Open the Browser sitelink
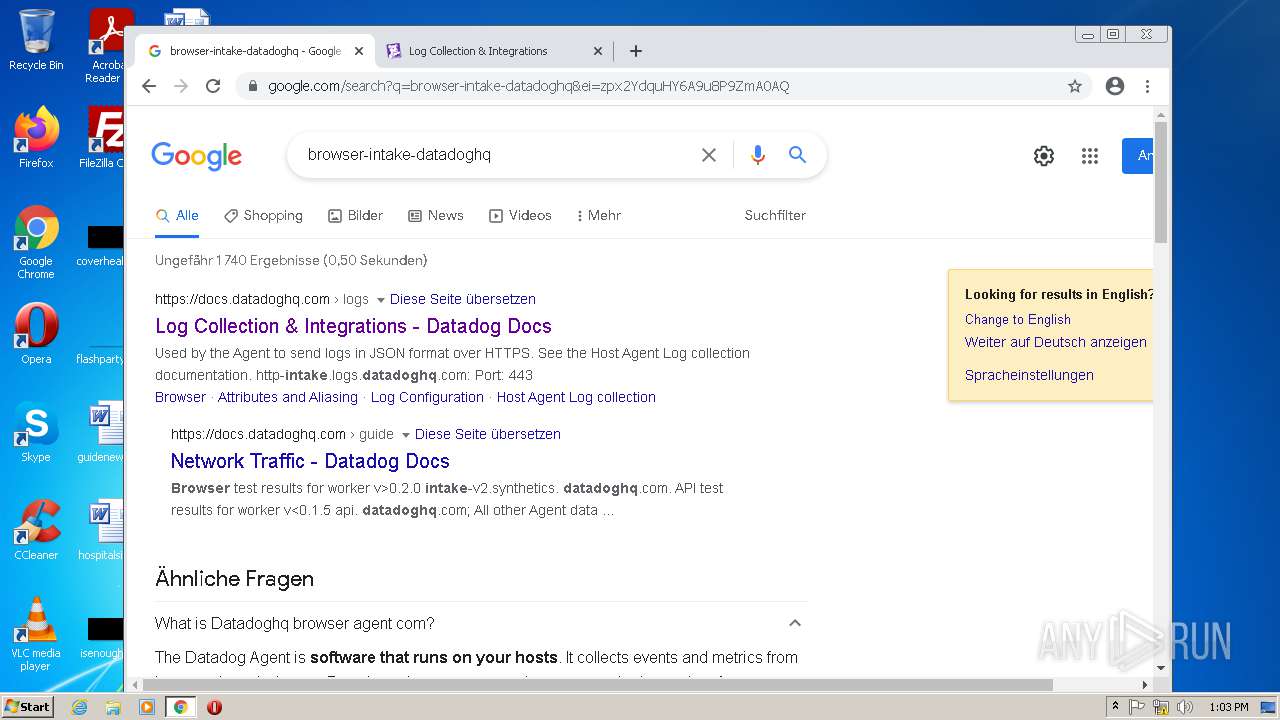 tap(180, 397)
